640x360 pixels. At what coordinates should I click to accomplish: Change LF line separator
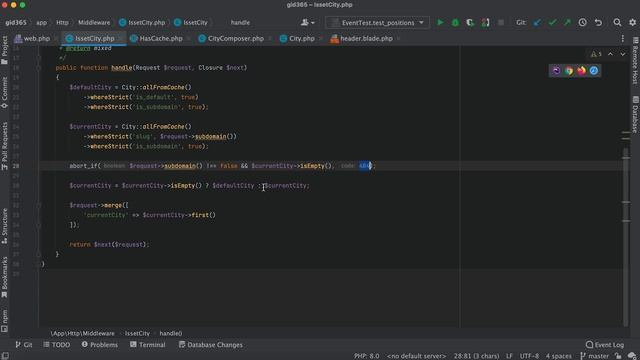(509, 356)
